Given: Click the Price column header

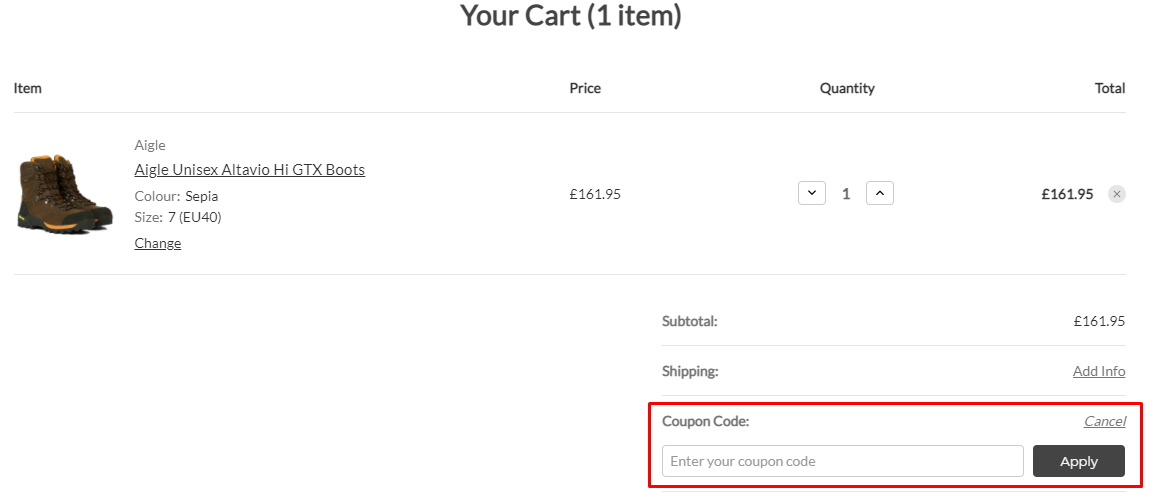Looking at the screenshot, I should point(585,88).
